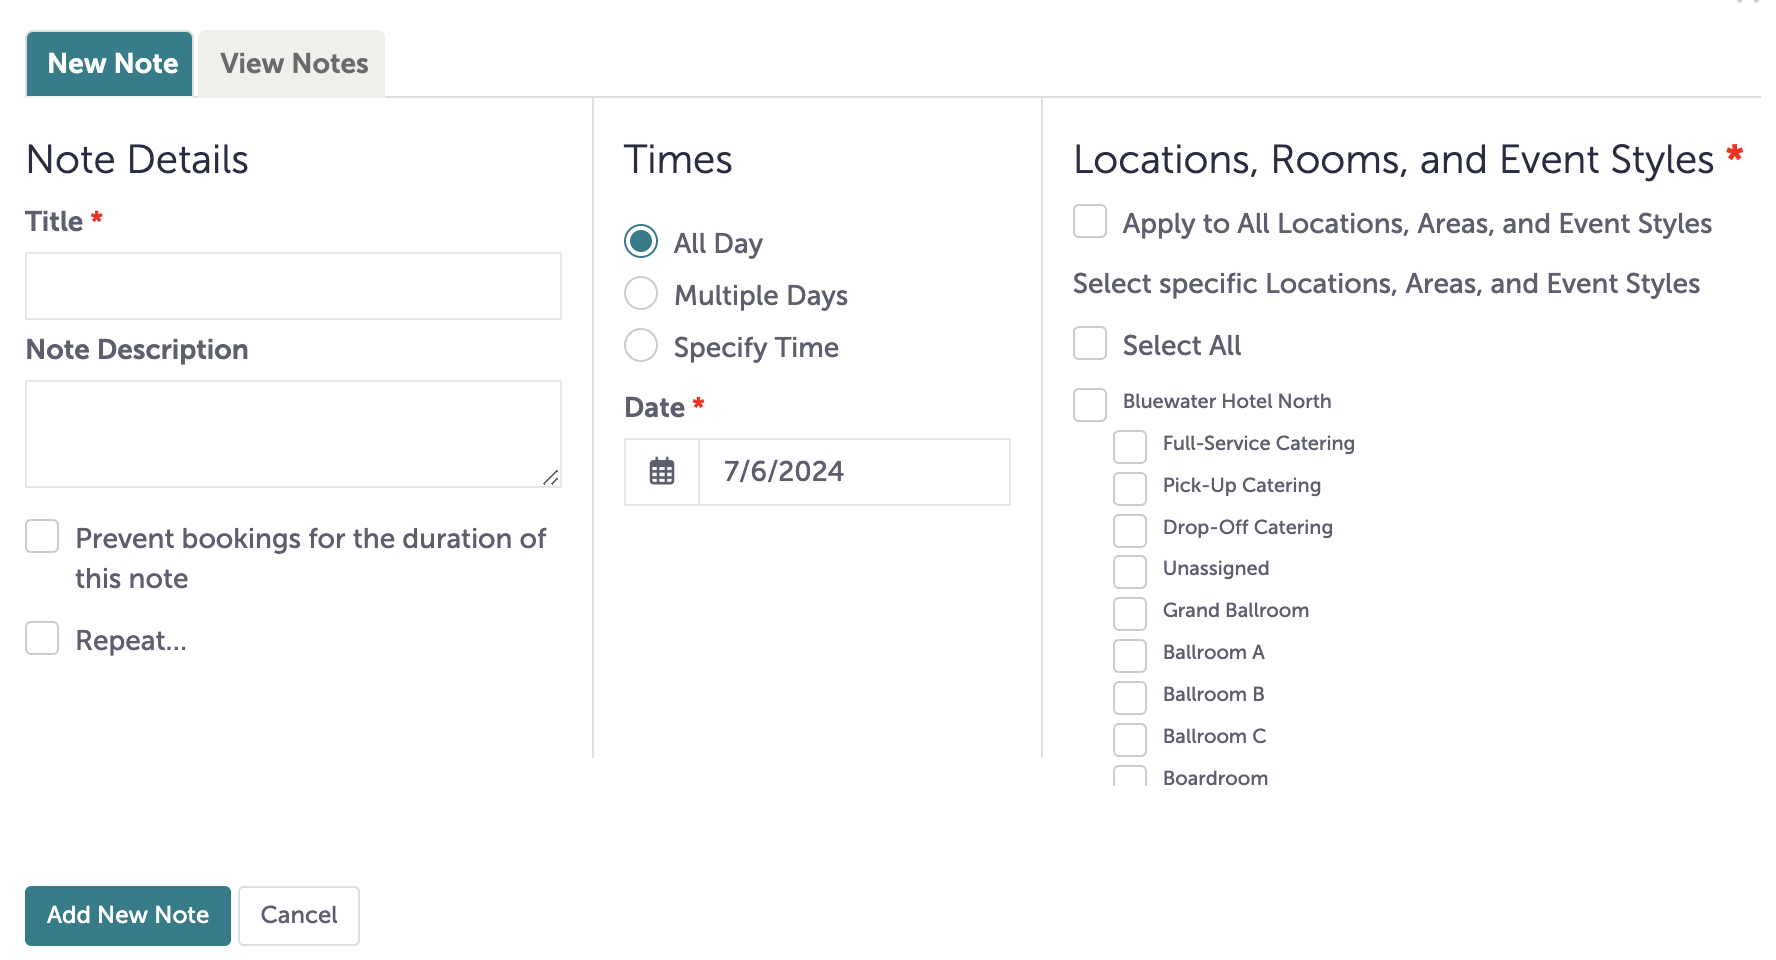Select the All Day radio option
1776x960 pixels.
[x=641, y=242]
